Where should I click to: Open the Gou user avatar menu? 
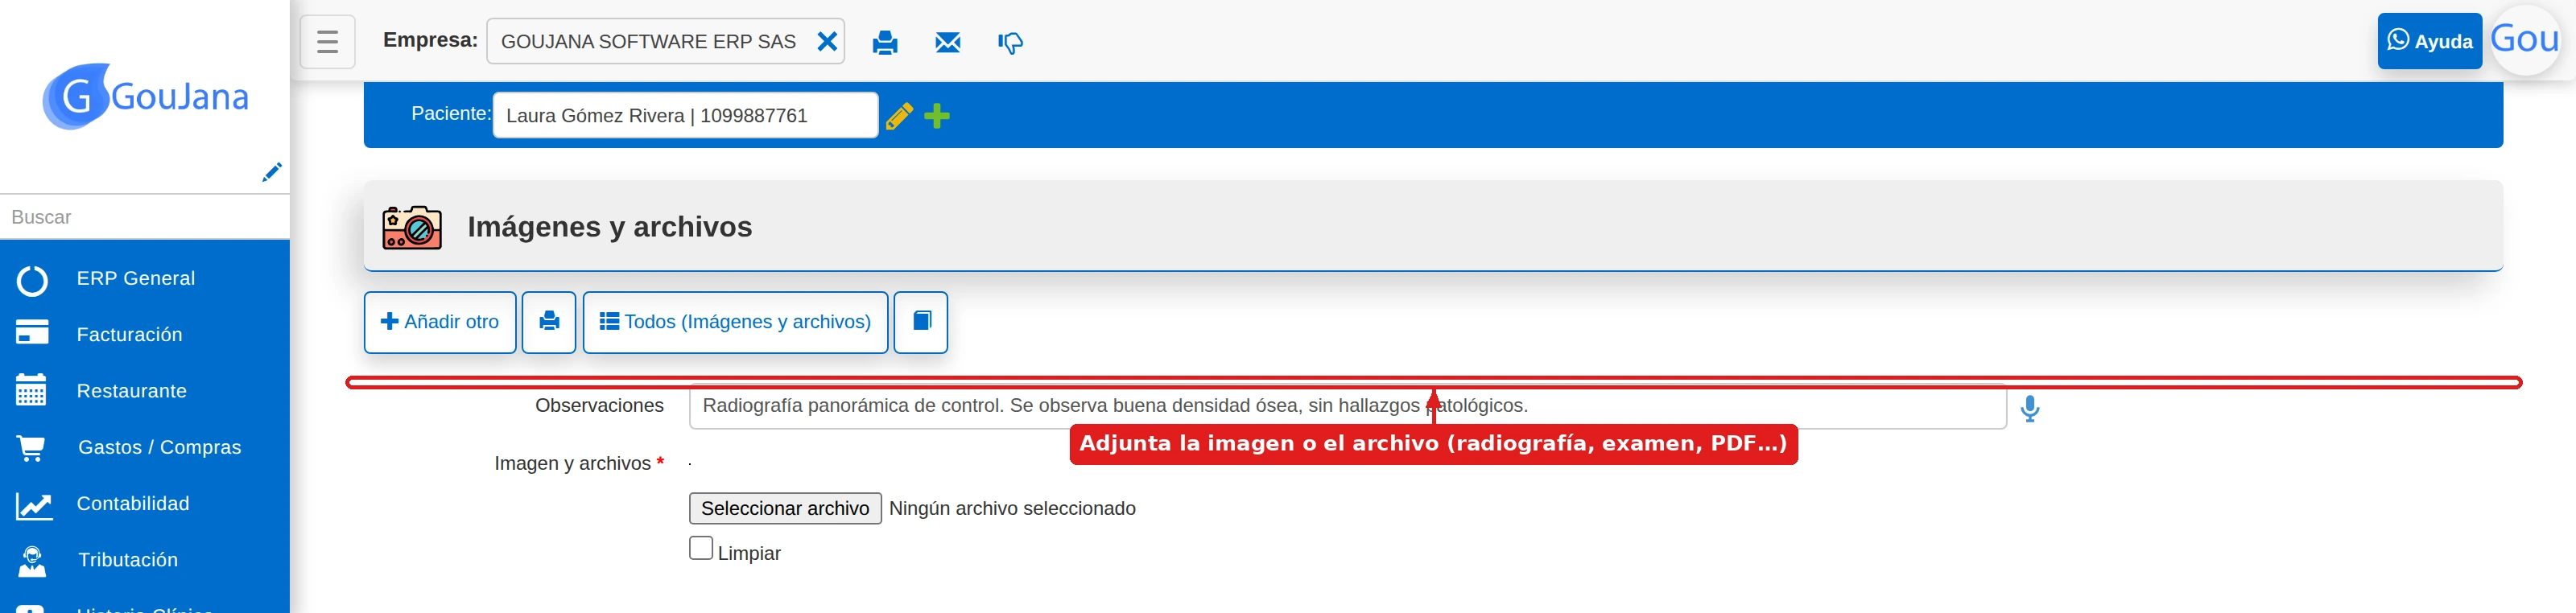(2525, 40)
